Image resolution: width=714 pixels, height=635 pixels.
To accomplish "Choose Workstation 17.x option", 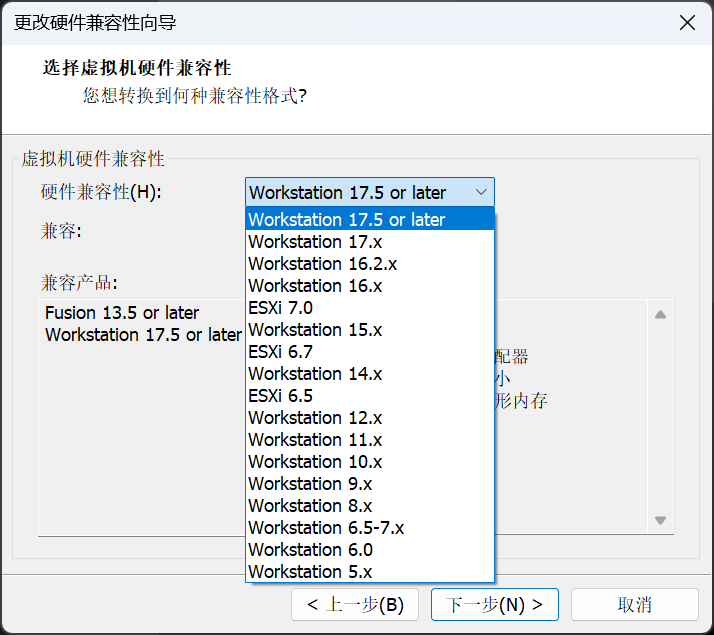I will coord(370,241).
